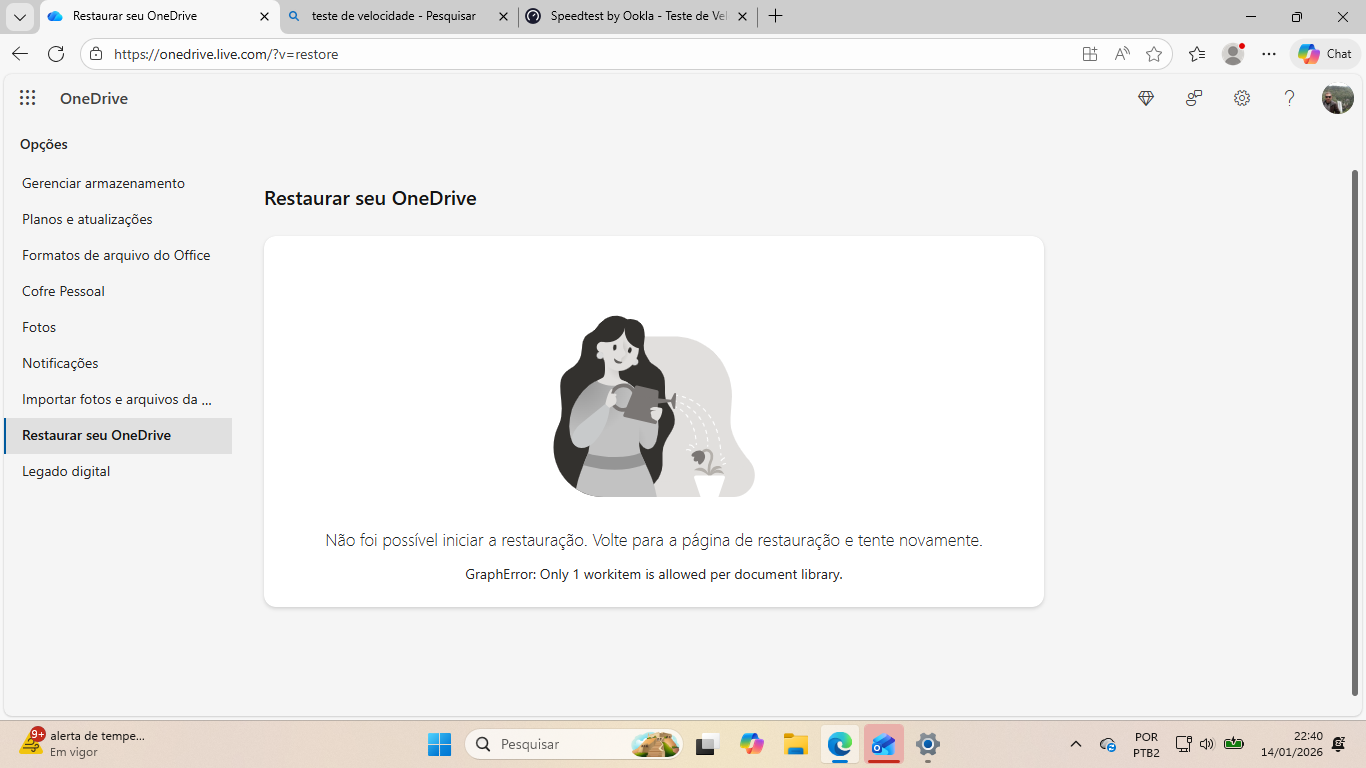Select Restaurar seu OneDrive in sidebar
The width and height of the screenshot is (1366, 768).
pos(118,435)
